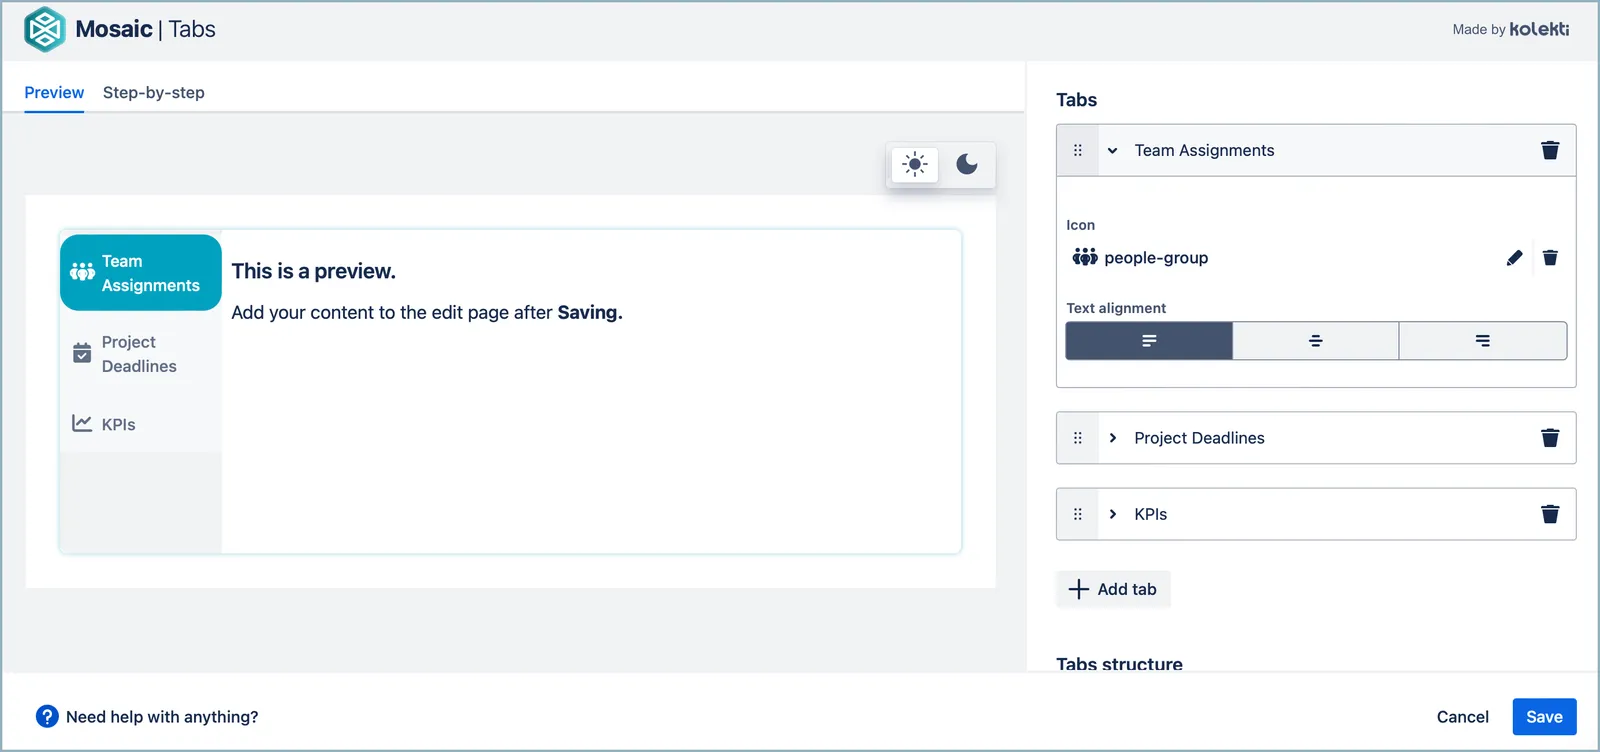The image size is (1600, 752).
Task: Open the Preview tab
Action: (x=54, y=92)
